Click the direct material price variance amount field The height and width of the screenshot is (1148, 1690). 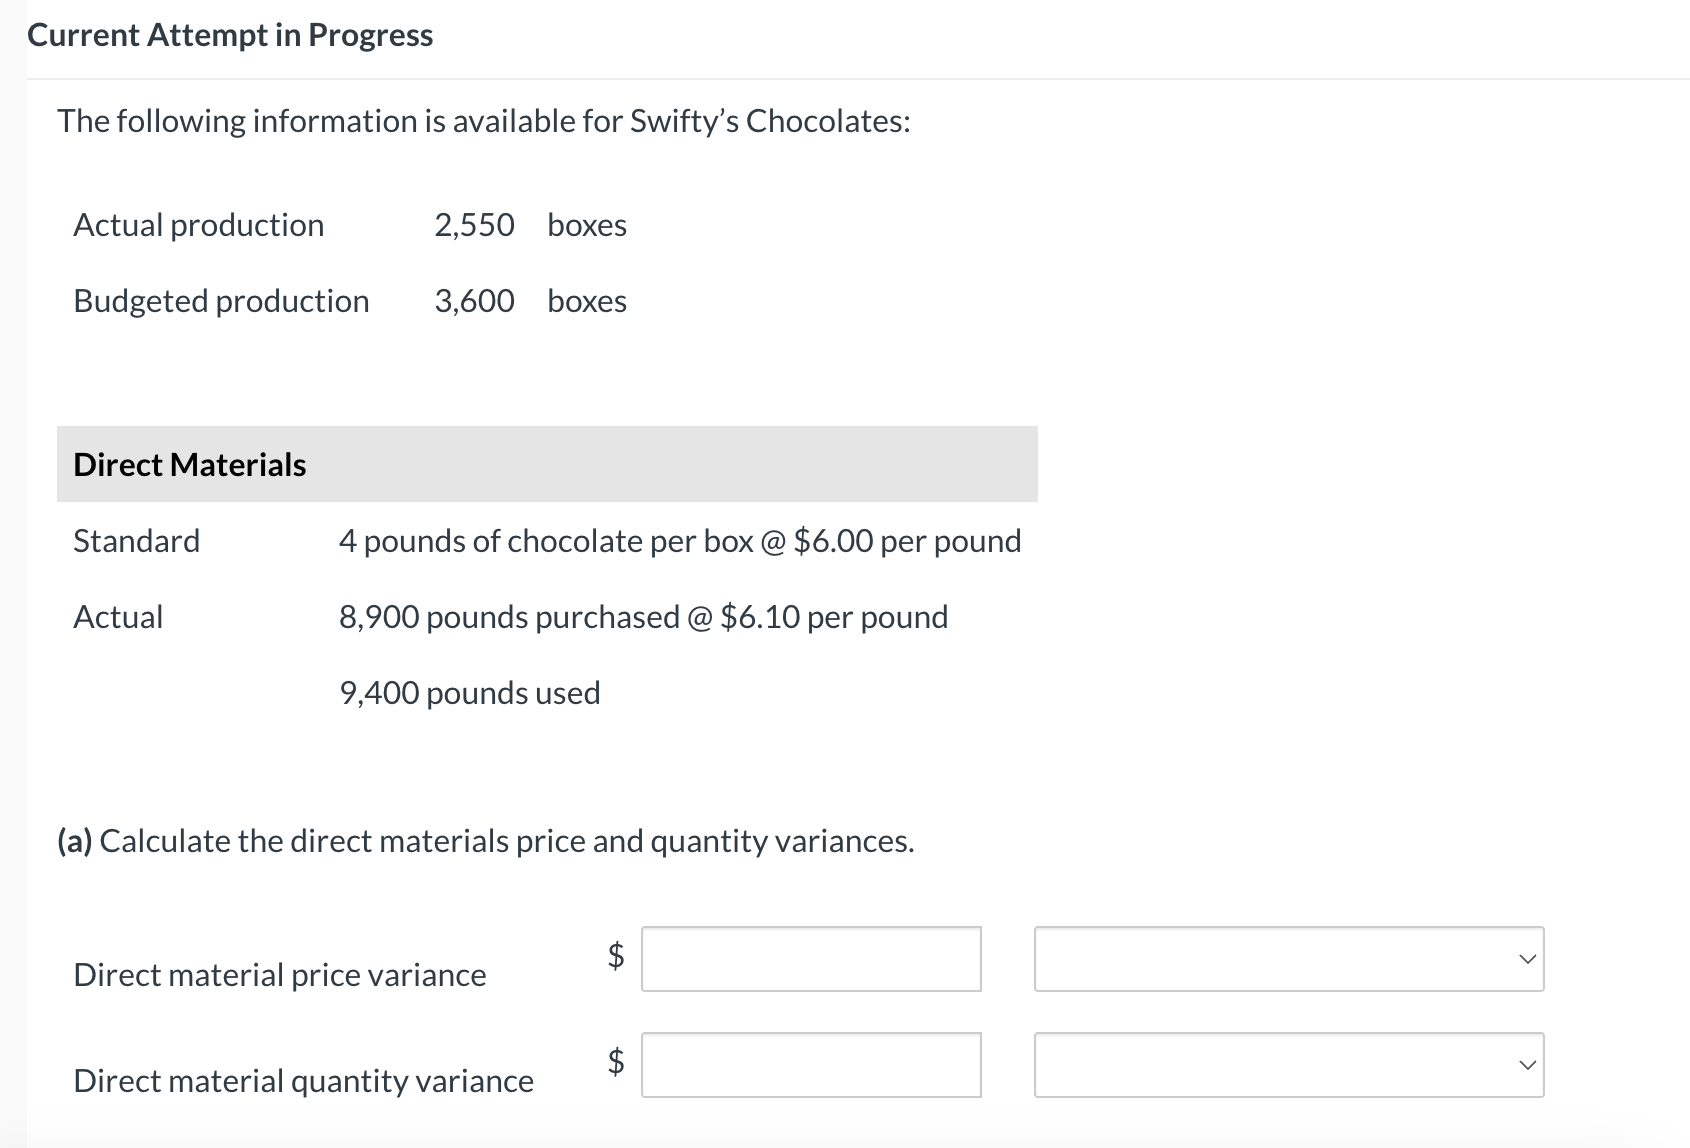[811, 959]
